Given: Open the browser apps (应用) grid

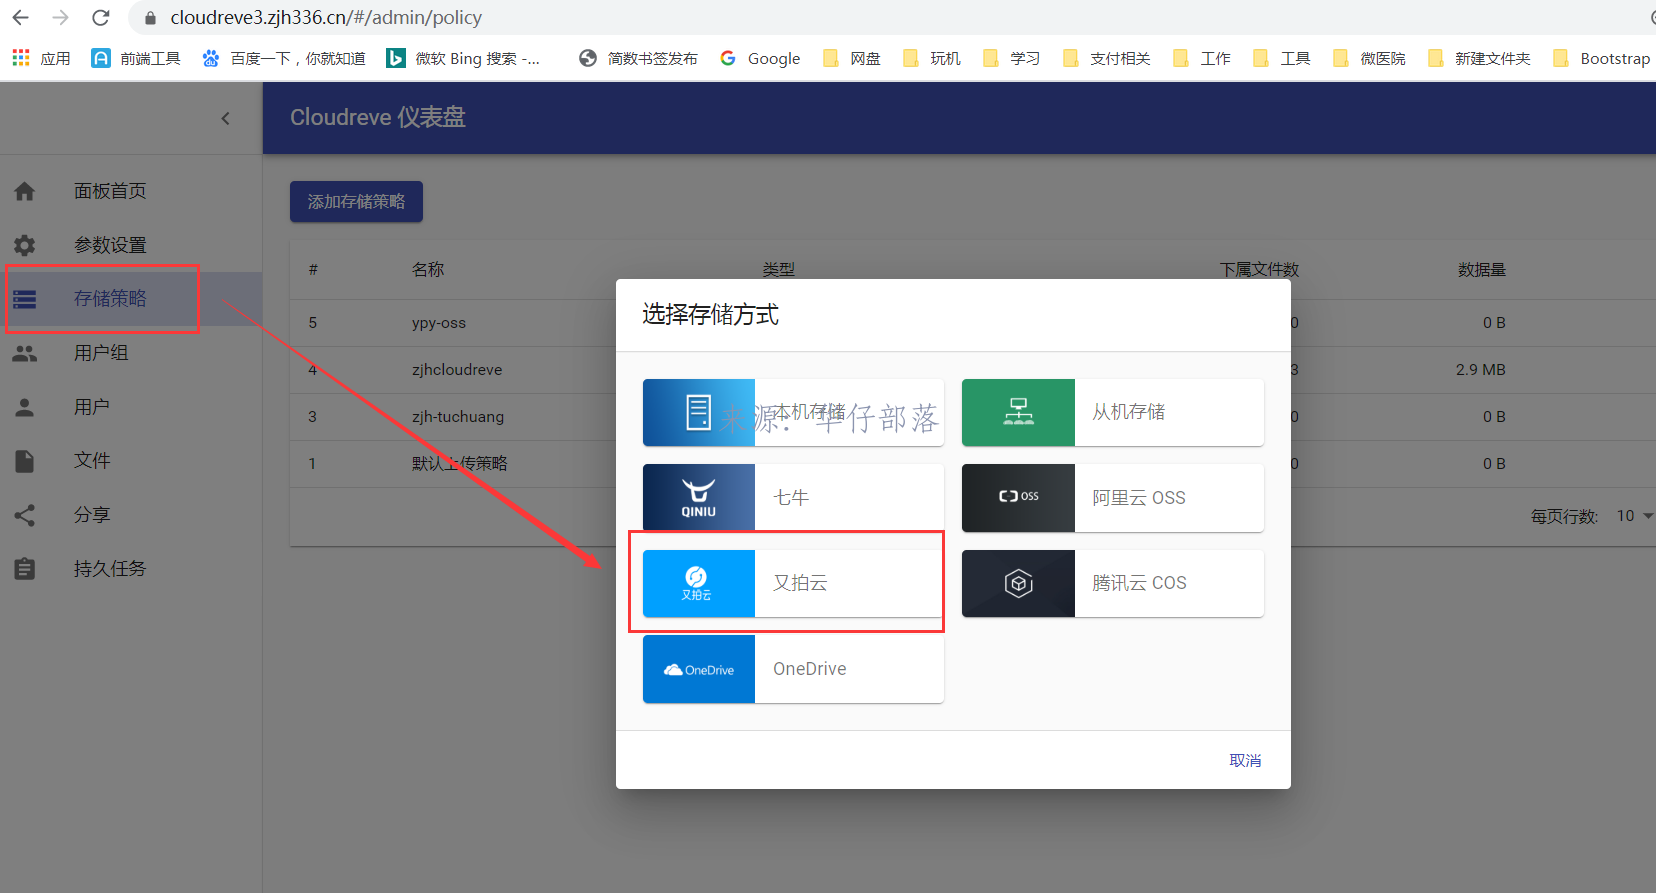Looking at the screenshot, I should (41, 59).
